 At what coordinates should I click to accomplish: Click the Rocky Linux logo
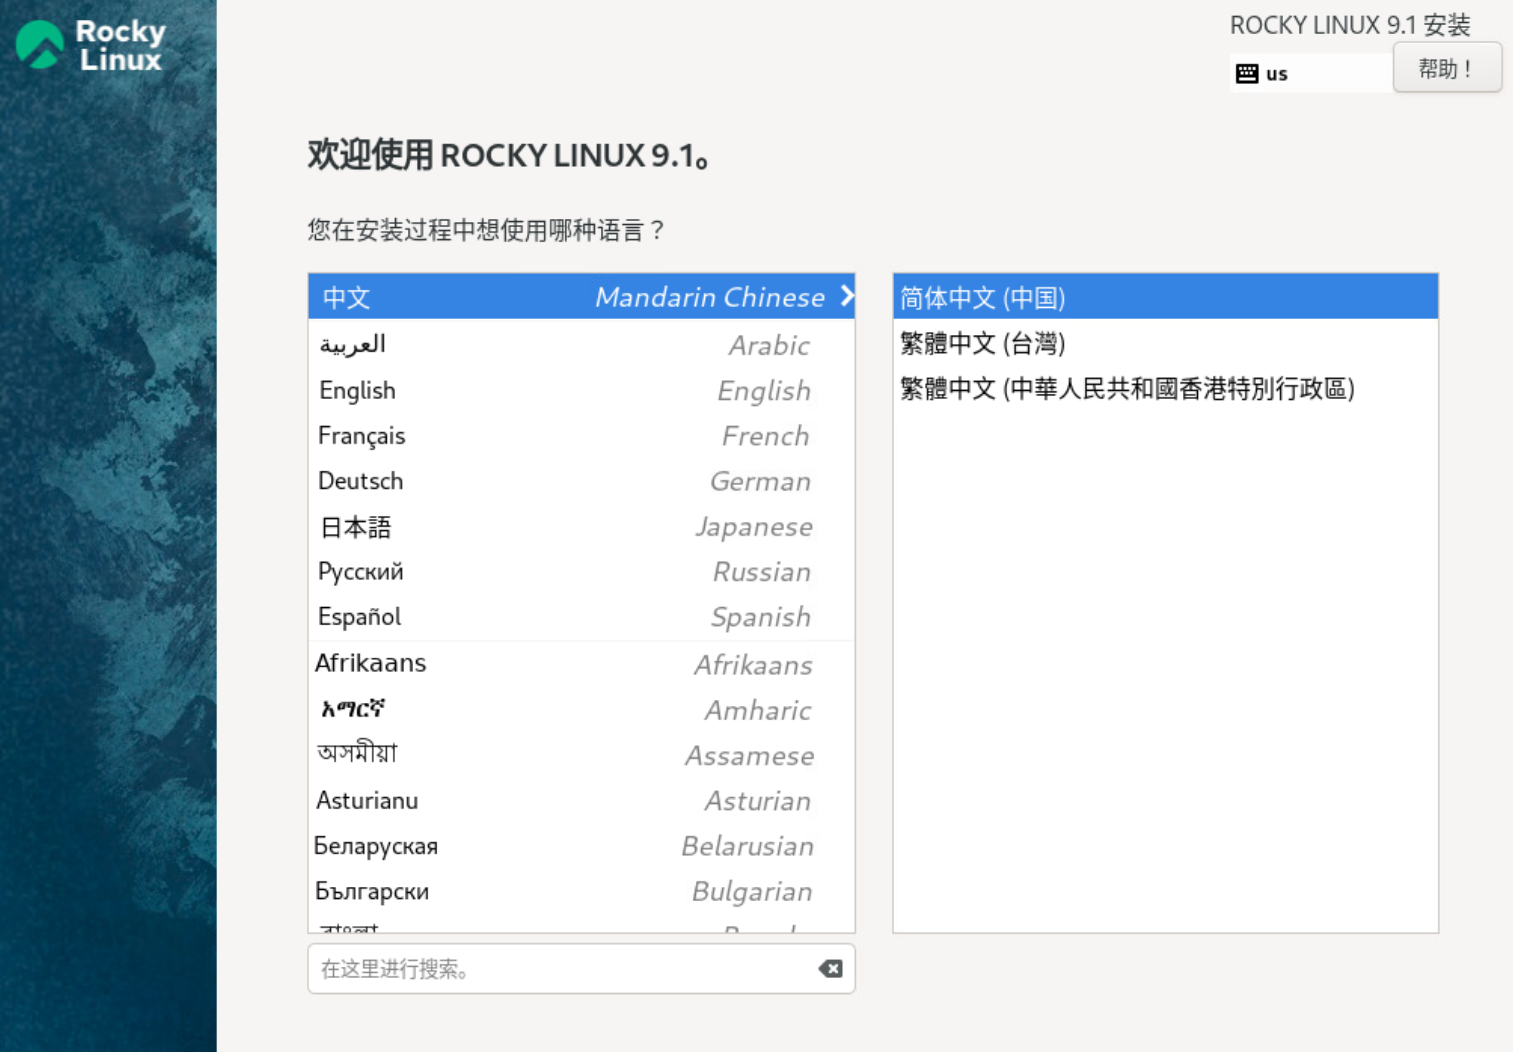coord(91,45)
